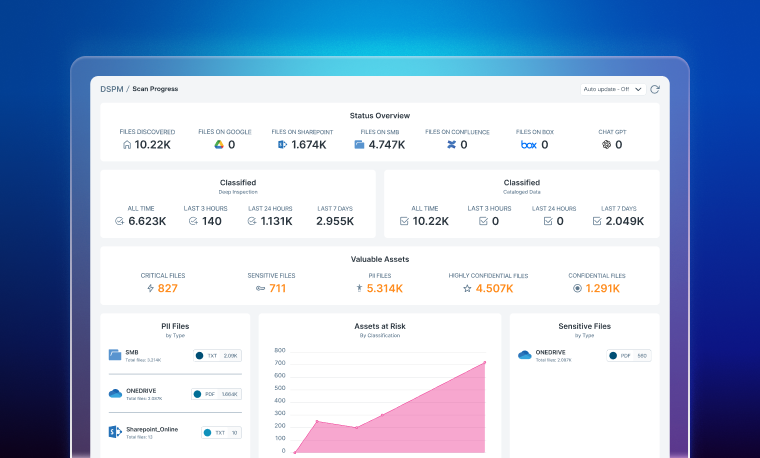This screenshot has height=458, width=760.
Task: Click the Highly Confidential Files star icon
Action: (x=466, y=288)
